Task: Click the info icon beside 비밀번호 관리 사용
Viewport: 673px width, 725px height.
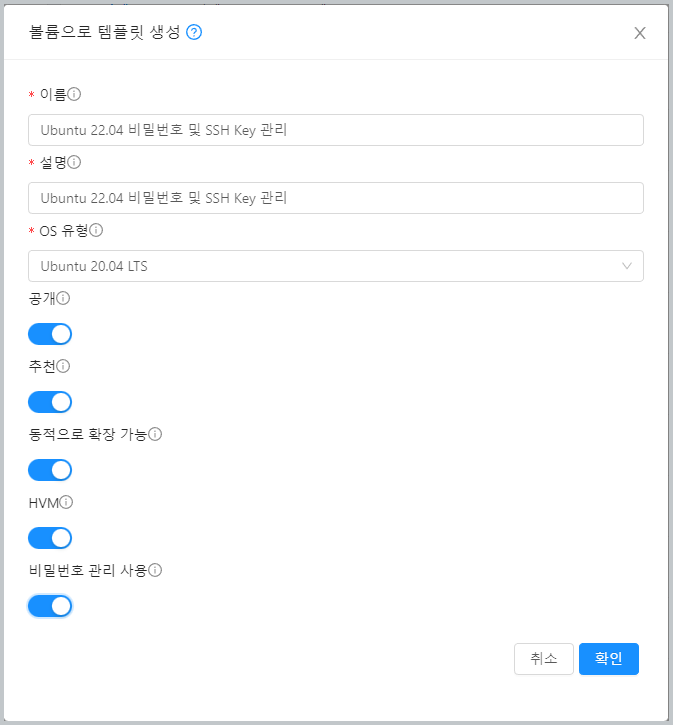Action: pos(155,570)
